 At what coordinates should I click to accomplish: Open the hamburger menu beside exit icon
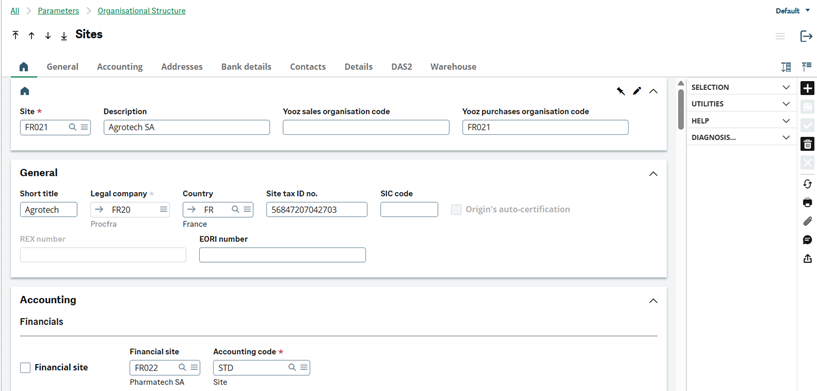click(781, 36)
